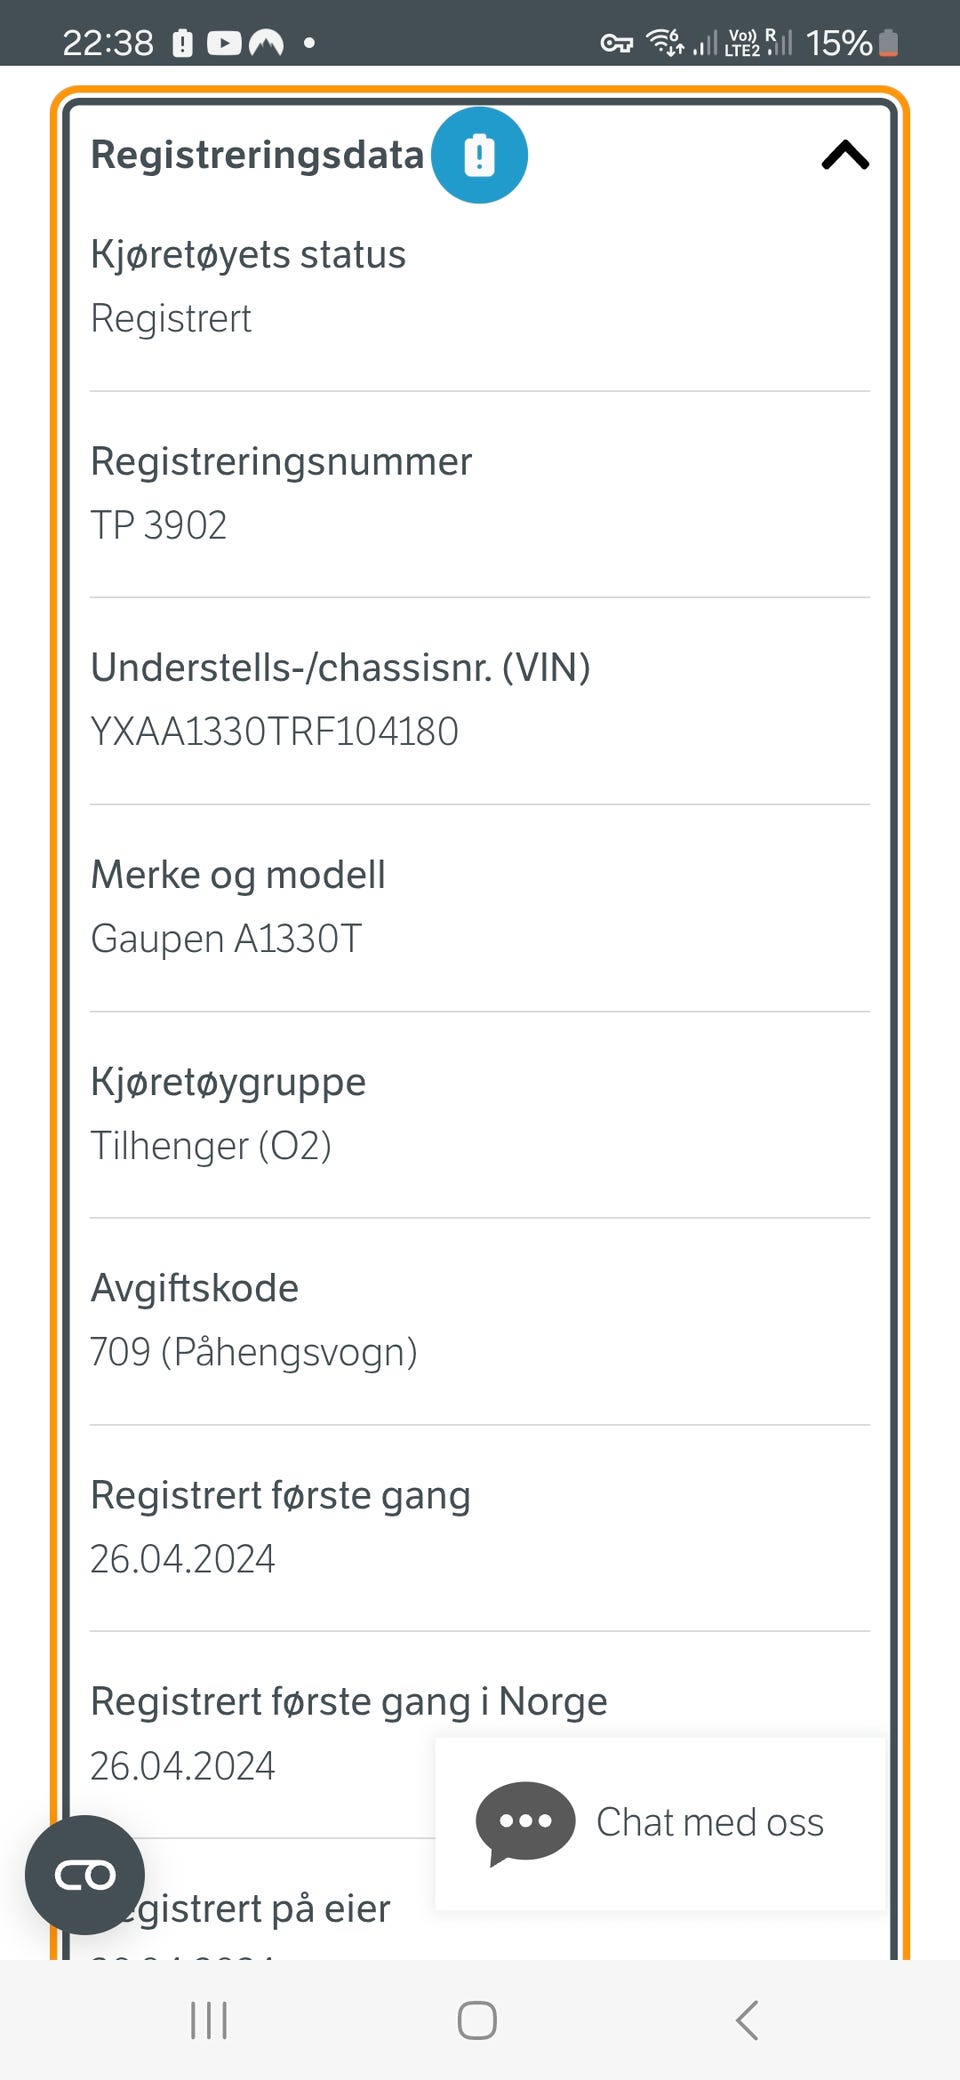This screenshot has height=2080, width=960.
Task: Collapse the Registreringsdata section chevron
Action: pyautogui.click(x=845, y=155)
